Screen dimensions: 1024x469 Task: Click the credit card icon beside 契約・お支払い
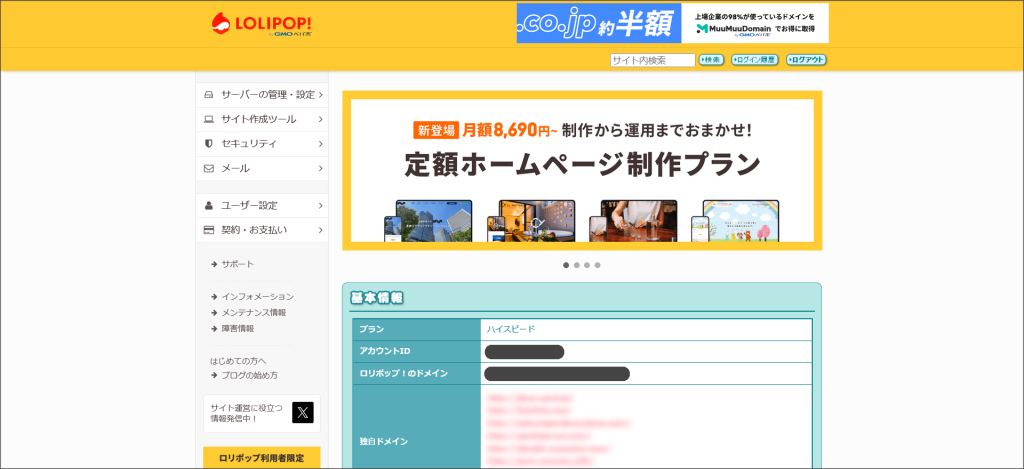click(209, 230)
